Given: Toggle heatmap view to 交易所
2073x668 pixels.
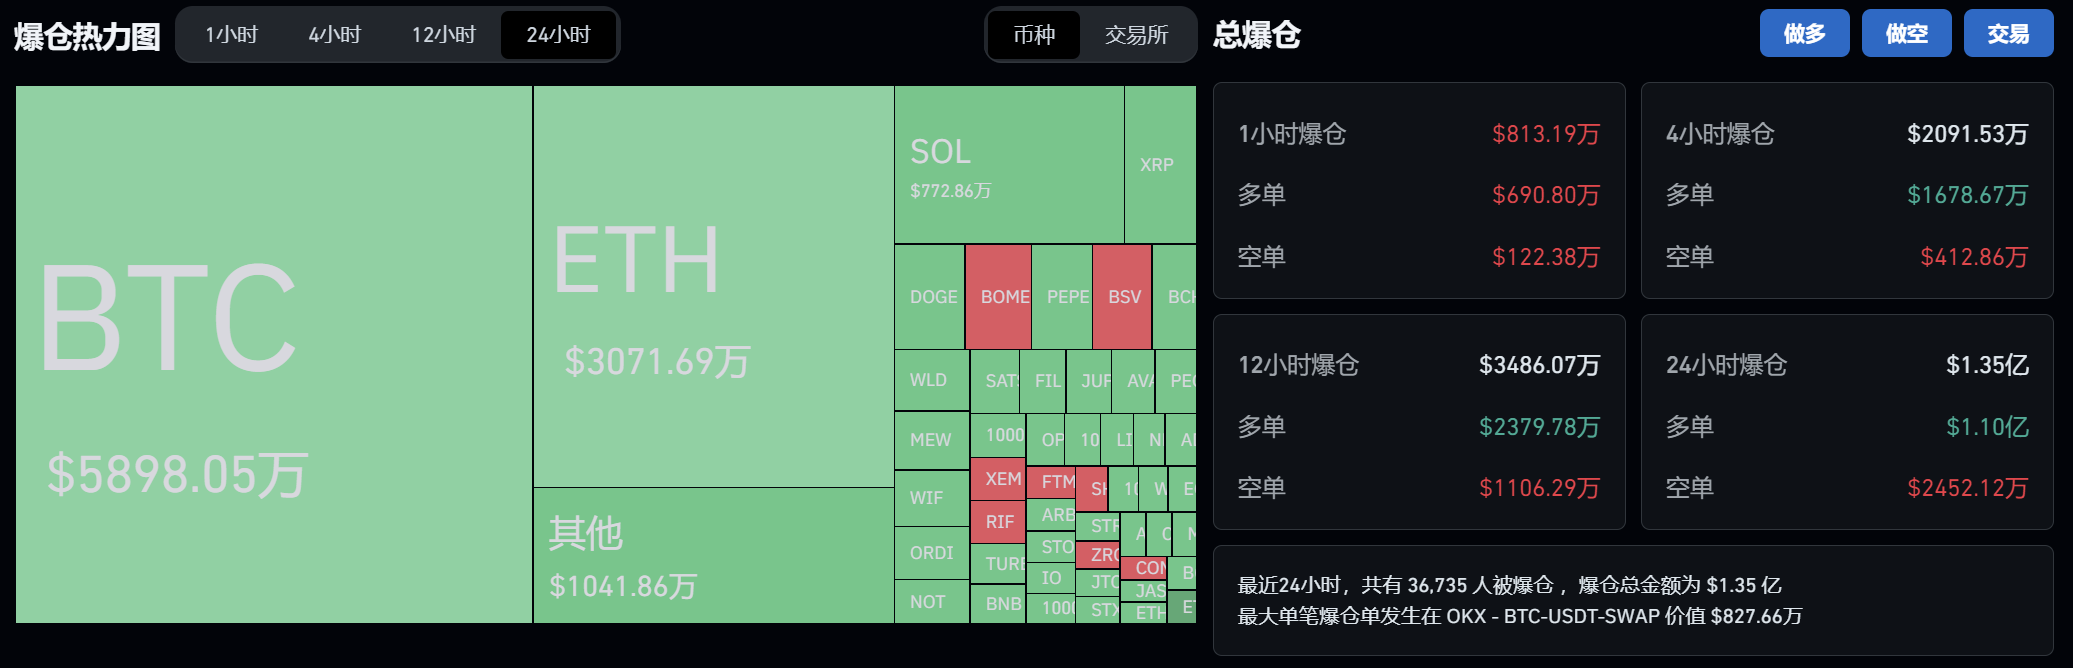Looking at the screenshot, I should (x=1136, y=35).
